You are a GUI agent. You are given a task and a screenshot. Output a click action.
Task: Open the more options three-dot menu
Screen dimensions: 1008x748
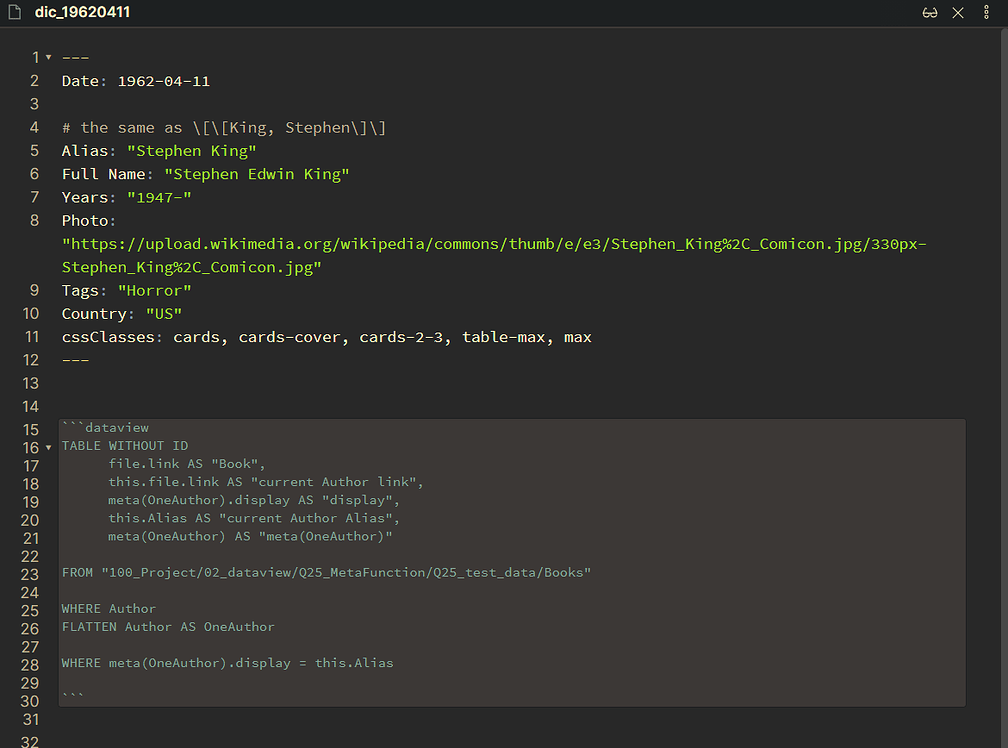pyautogui.click(x=985, y=12)
